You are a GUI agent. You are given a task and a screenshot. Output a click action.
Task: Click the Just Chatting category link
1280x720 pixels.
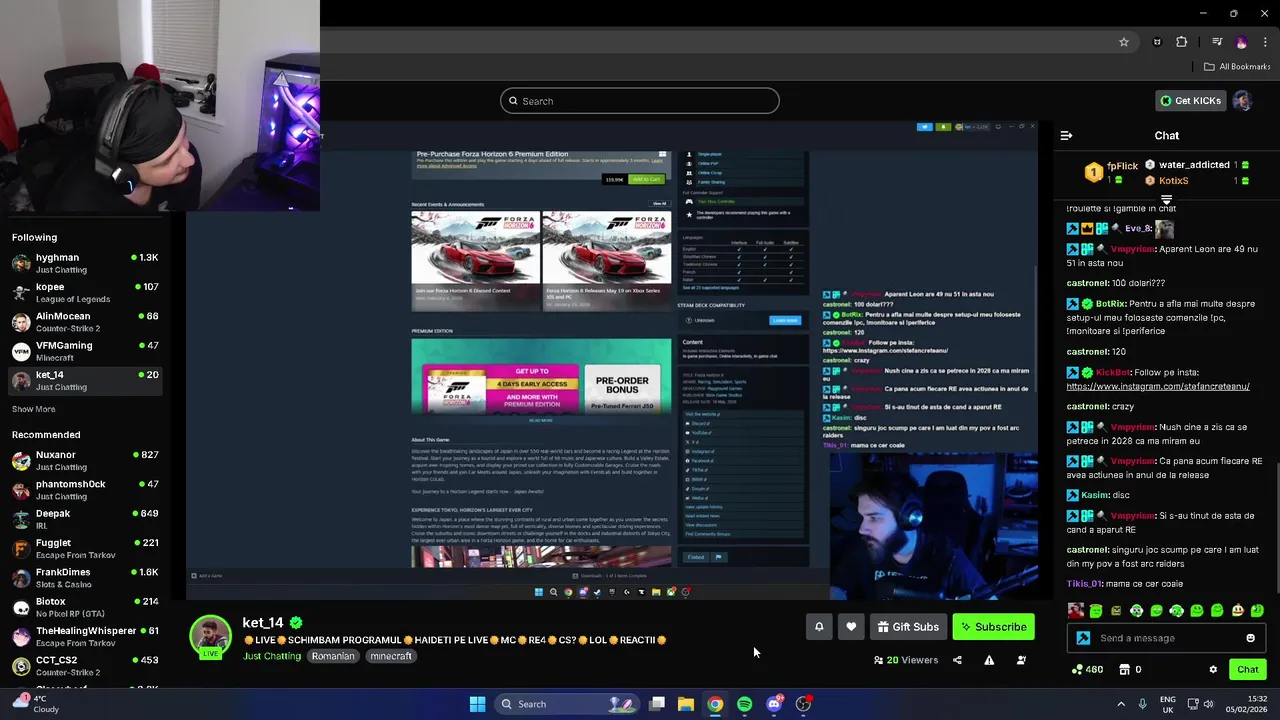[272, 656]
